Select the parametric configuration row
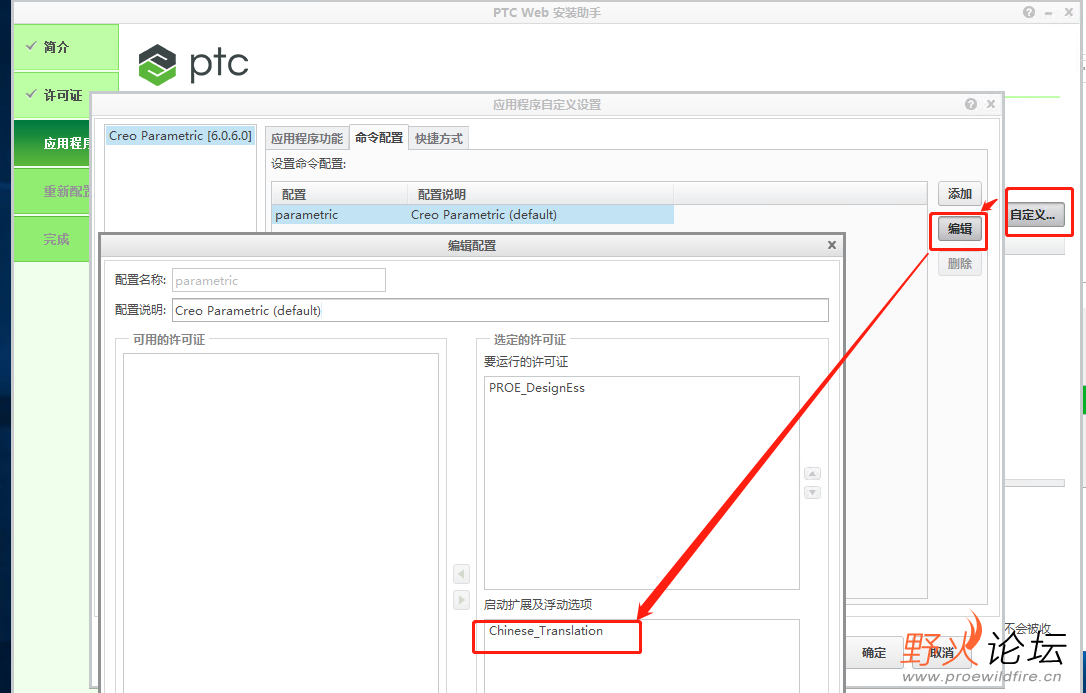Viewport: 1086px width, 693px height. (473, 215)
